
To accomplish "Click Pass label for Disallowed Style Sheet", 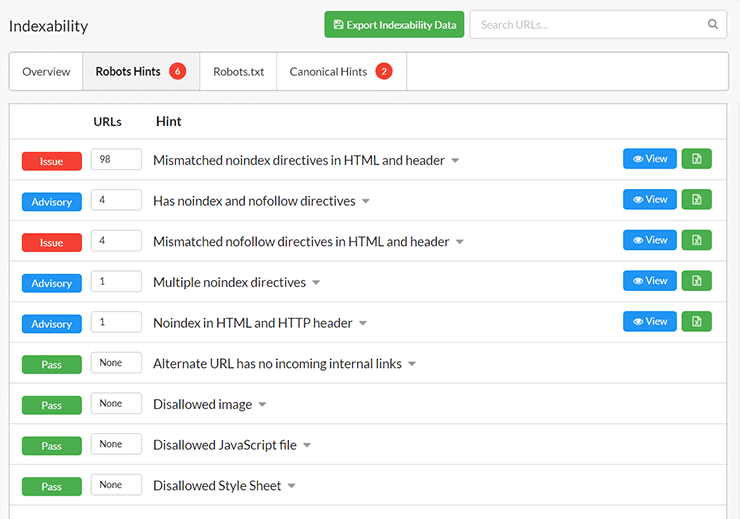I will pyautogui.click(x=51, y=486).
